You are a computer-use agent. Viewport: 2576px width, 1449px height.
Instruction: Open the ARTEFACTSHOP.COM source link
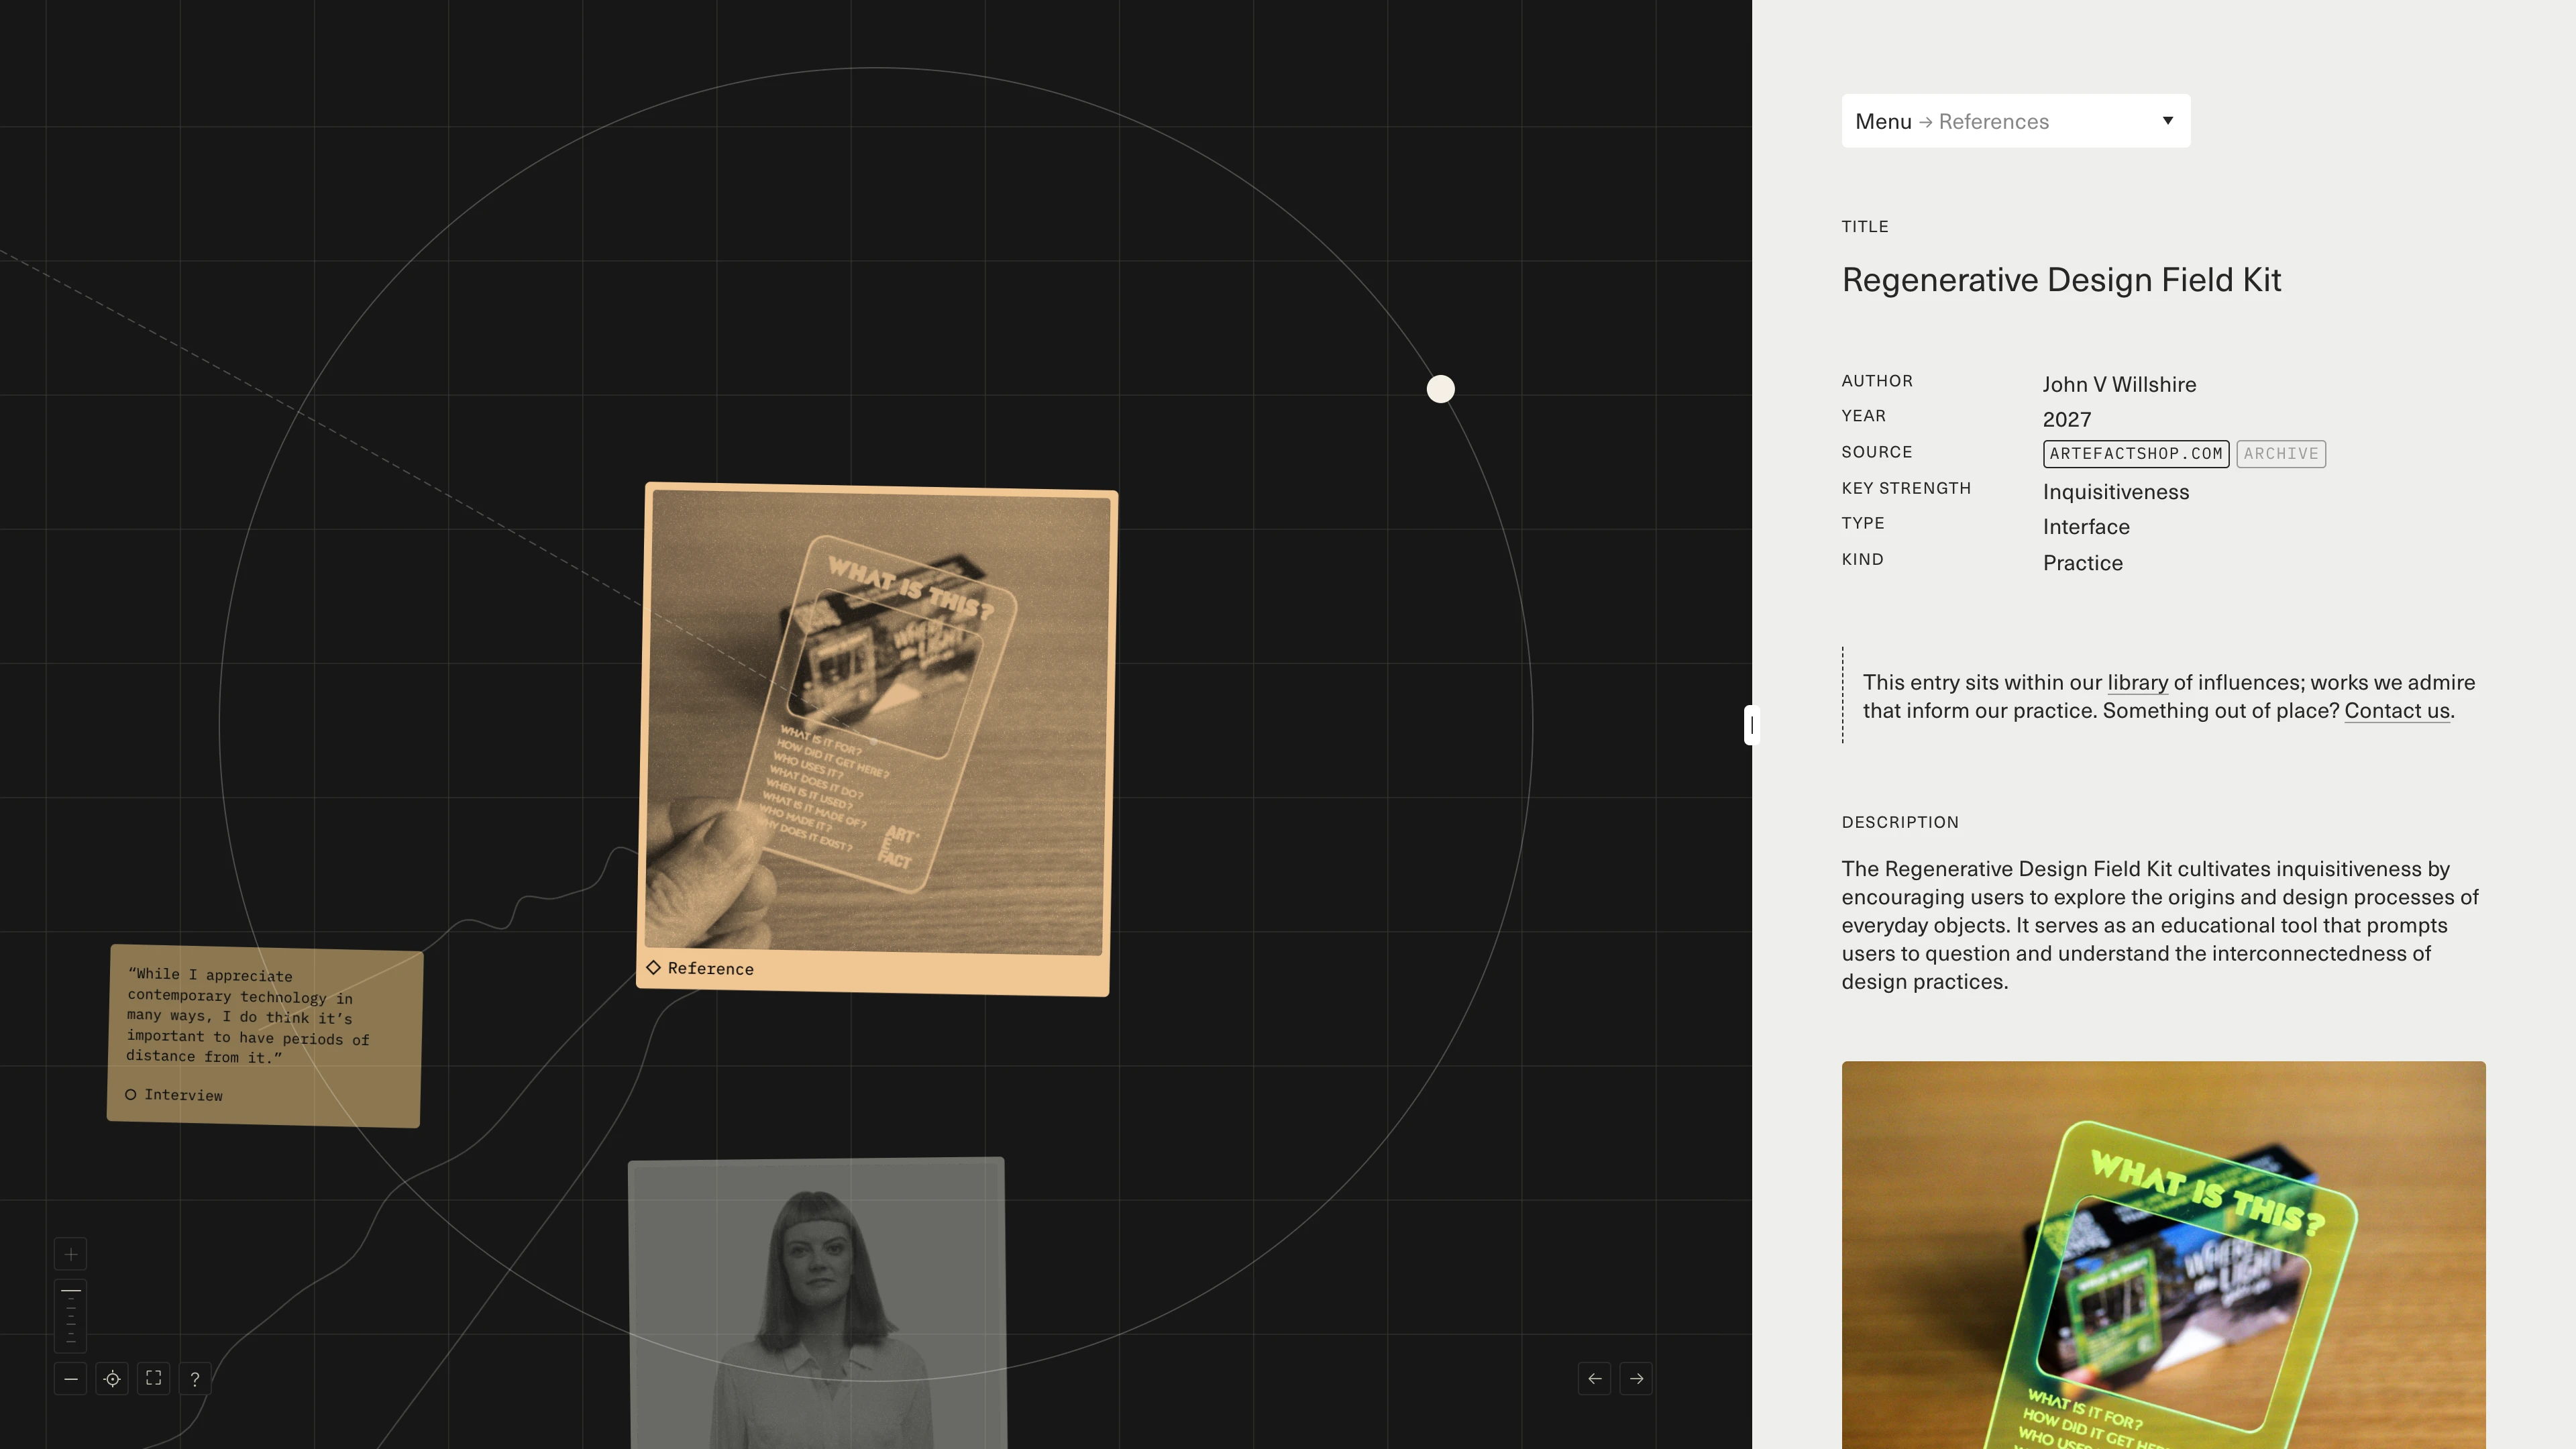2135,454
